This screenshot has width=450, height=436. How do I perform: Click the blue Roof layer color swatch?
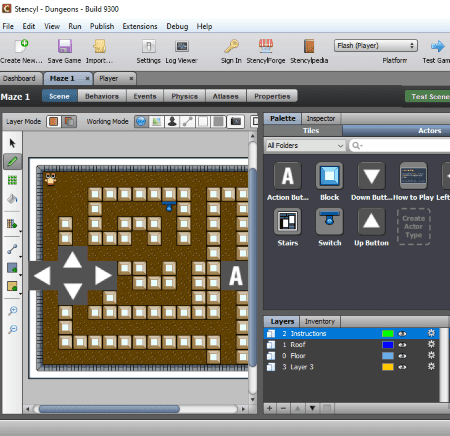(x=388, y=345)
